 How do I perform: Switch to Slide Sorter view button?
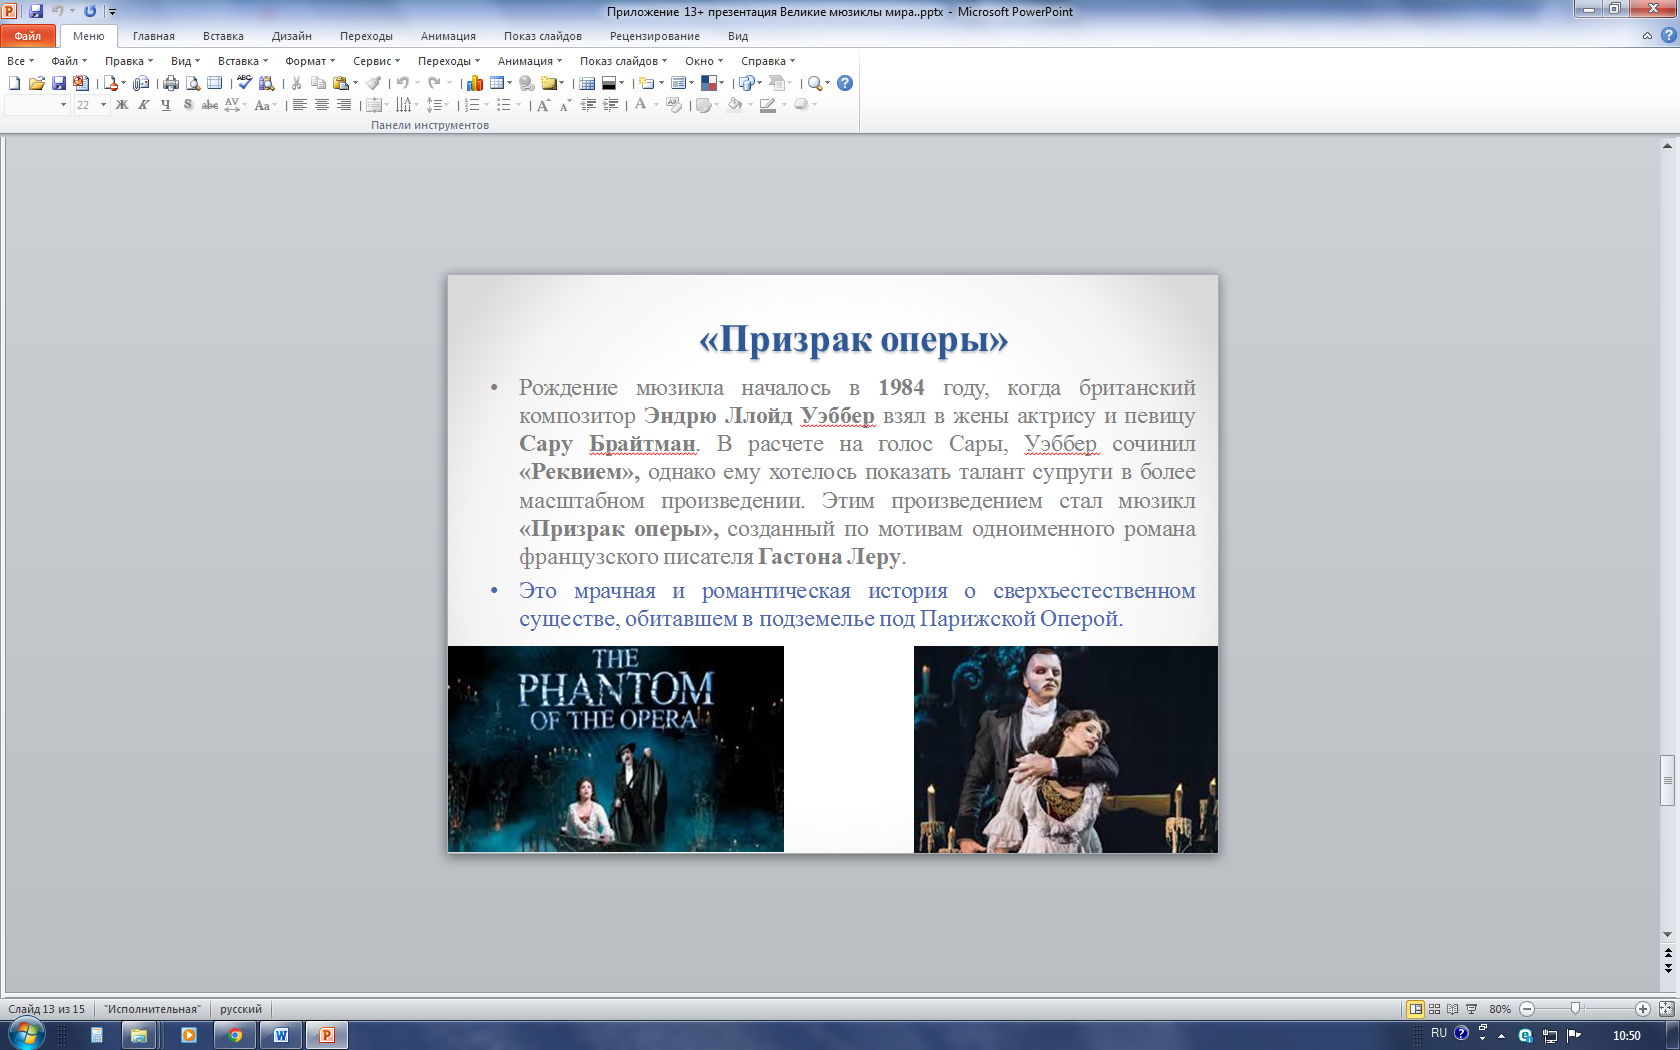[x=1434, y=1009]
